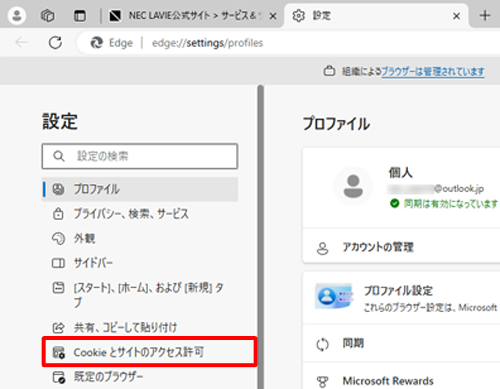The image size is (500, 389).
Task: Open 既定のブラウザー settings
Action: 140,377
